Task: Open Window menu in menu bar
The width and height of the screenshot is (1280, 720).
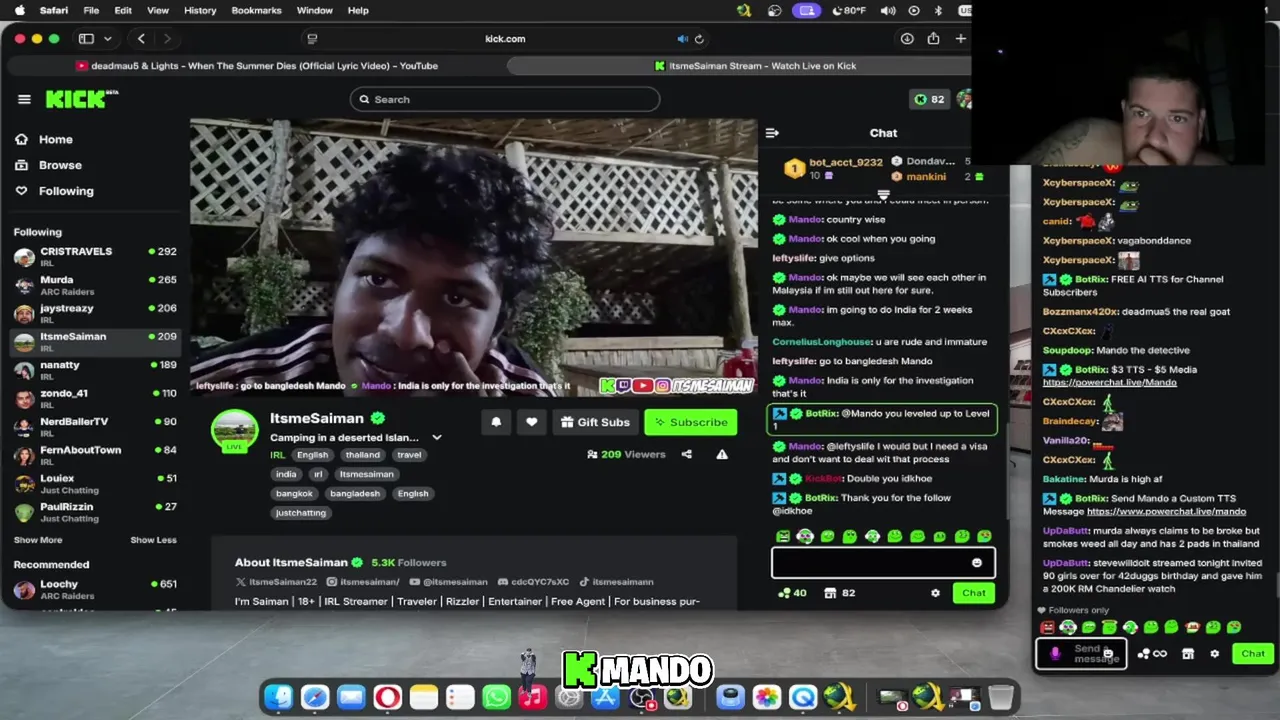Action: (x=314, y=10)
